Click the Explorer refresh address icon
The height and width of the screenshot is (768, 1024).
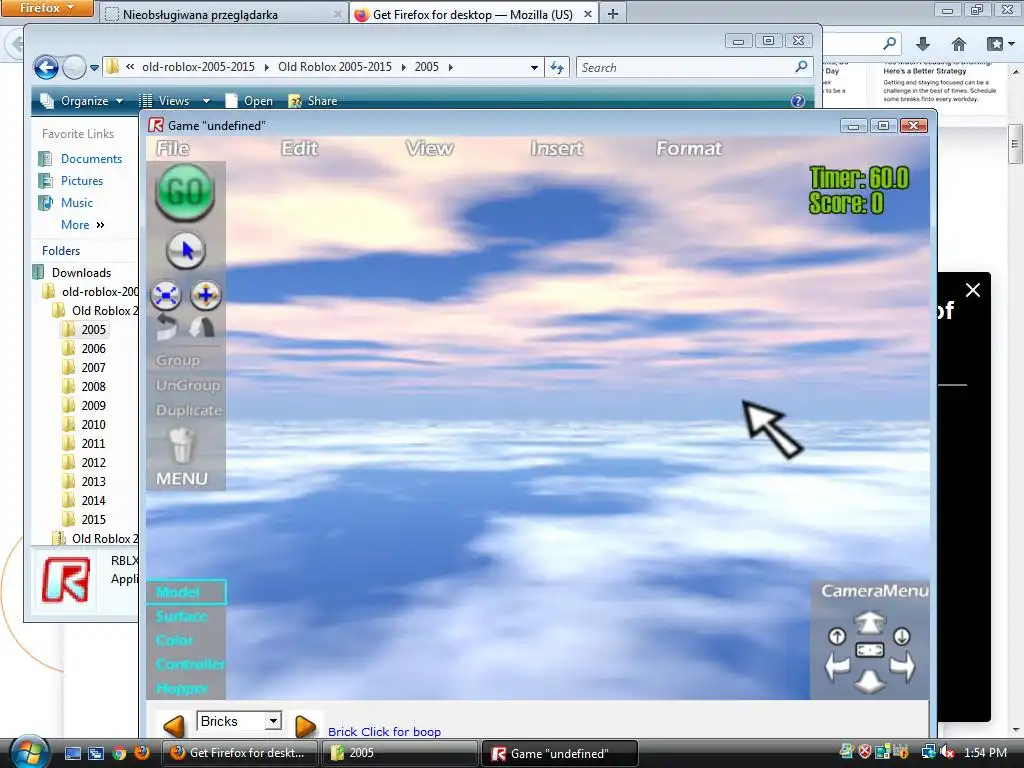[x=557, y=67]
